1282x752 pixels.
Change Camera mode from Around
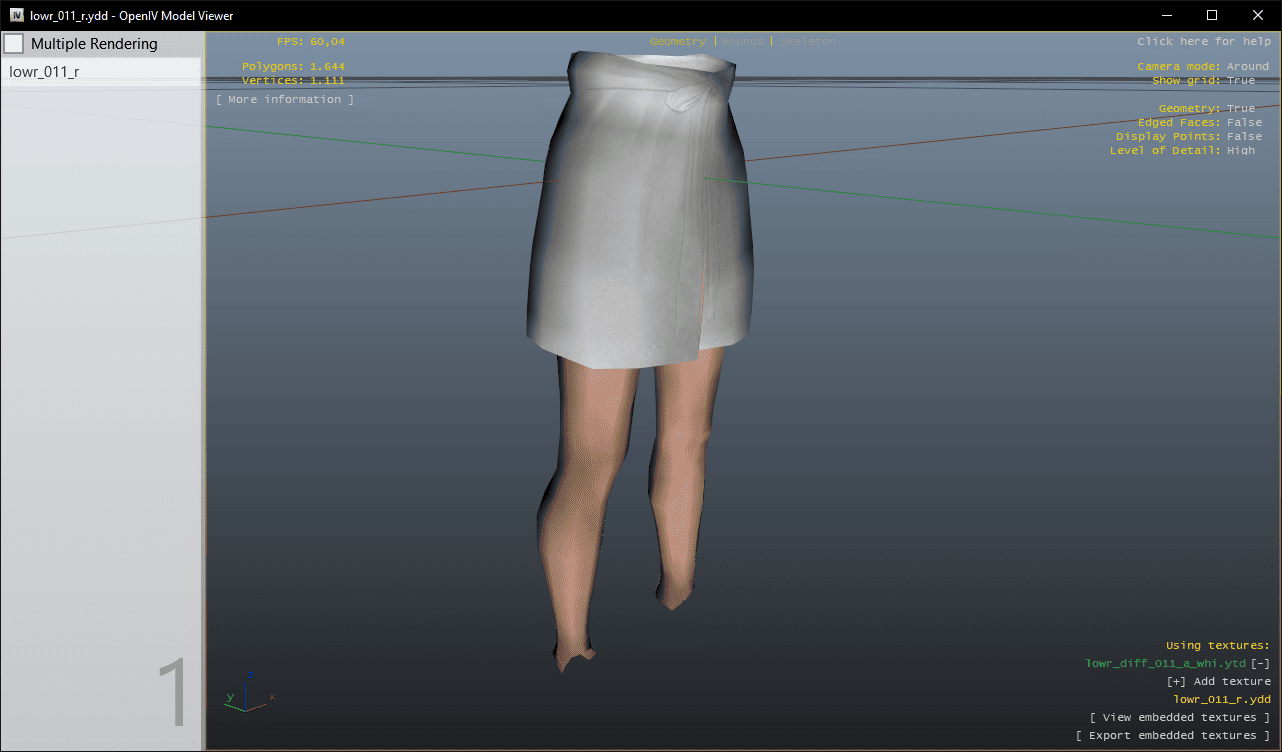[1247, 67]
